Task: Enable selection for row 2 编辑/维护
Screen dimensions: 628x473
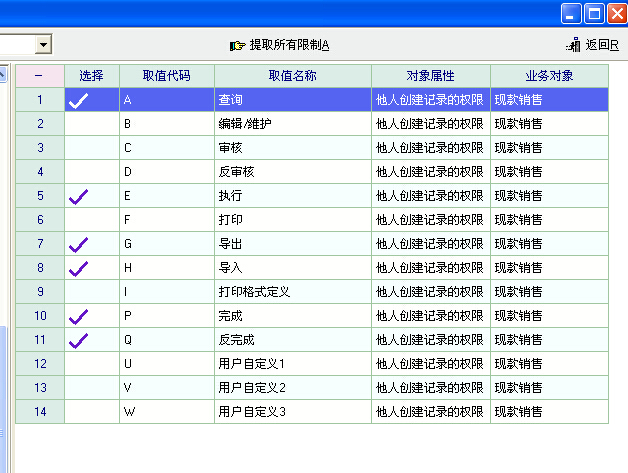Action: pyautogui.click(x=91, y=124)
